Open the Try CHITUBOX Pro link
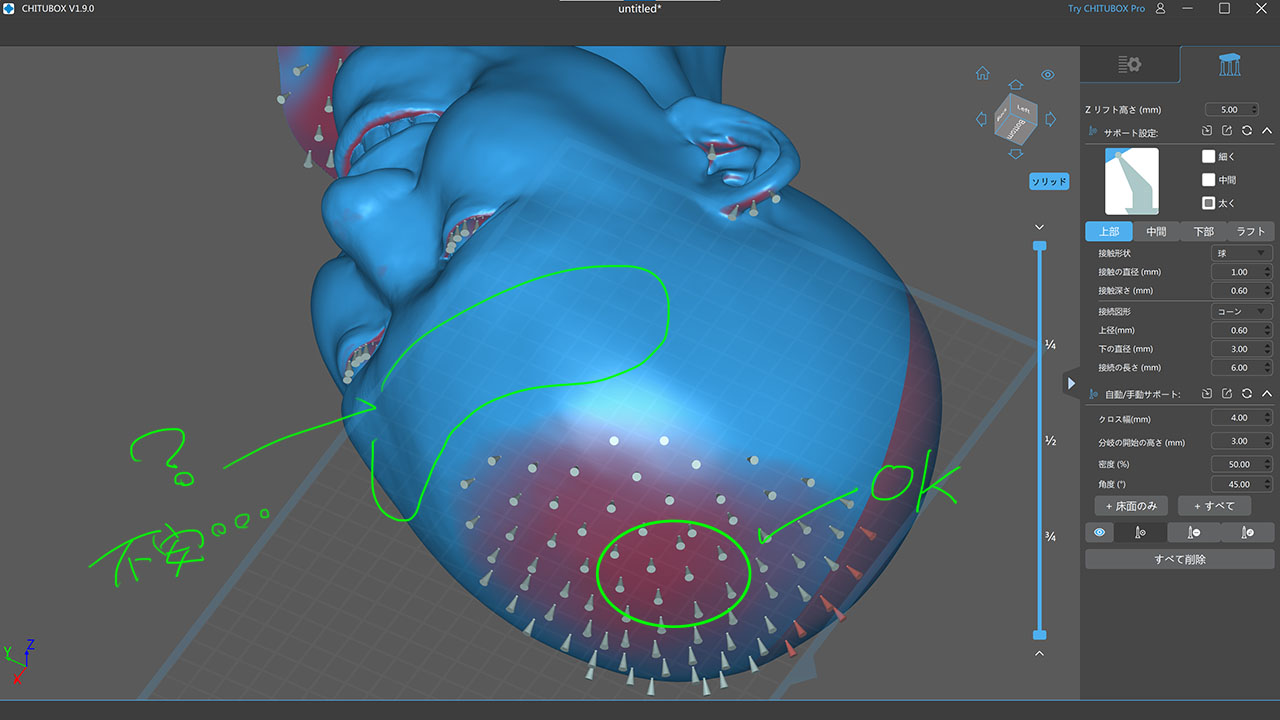 point(1104,9)
